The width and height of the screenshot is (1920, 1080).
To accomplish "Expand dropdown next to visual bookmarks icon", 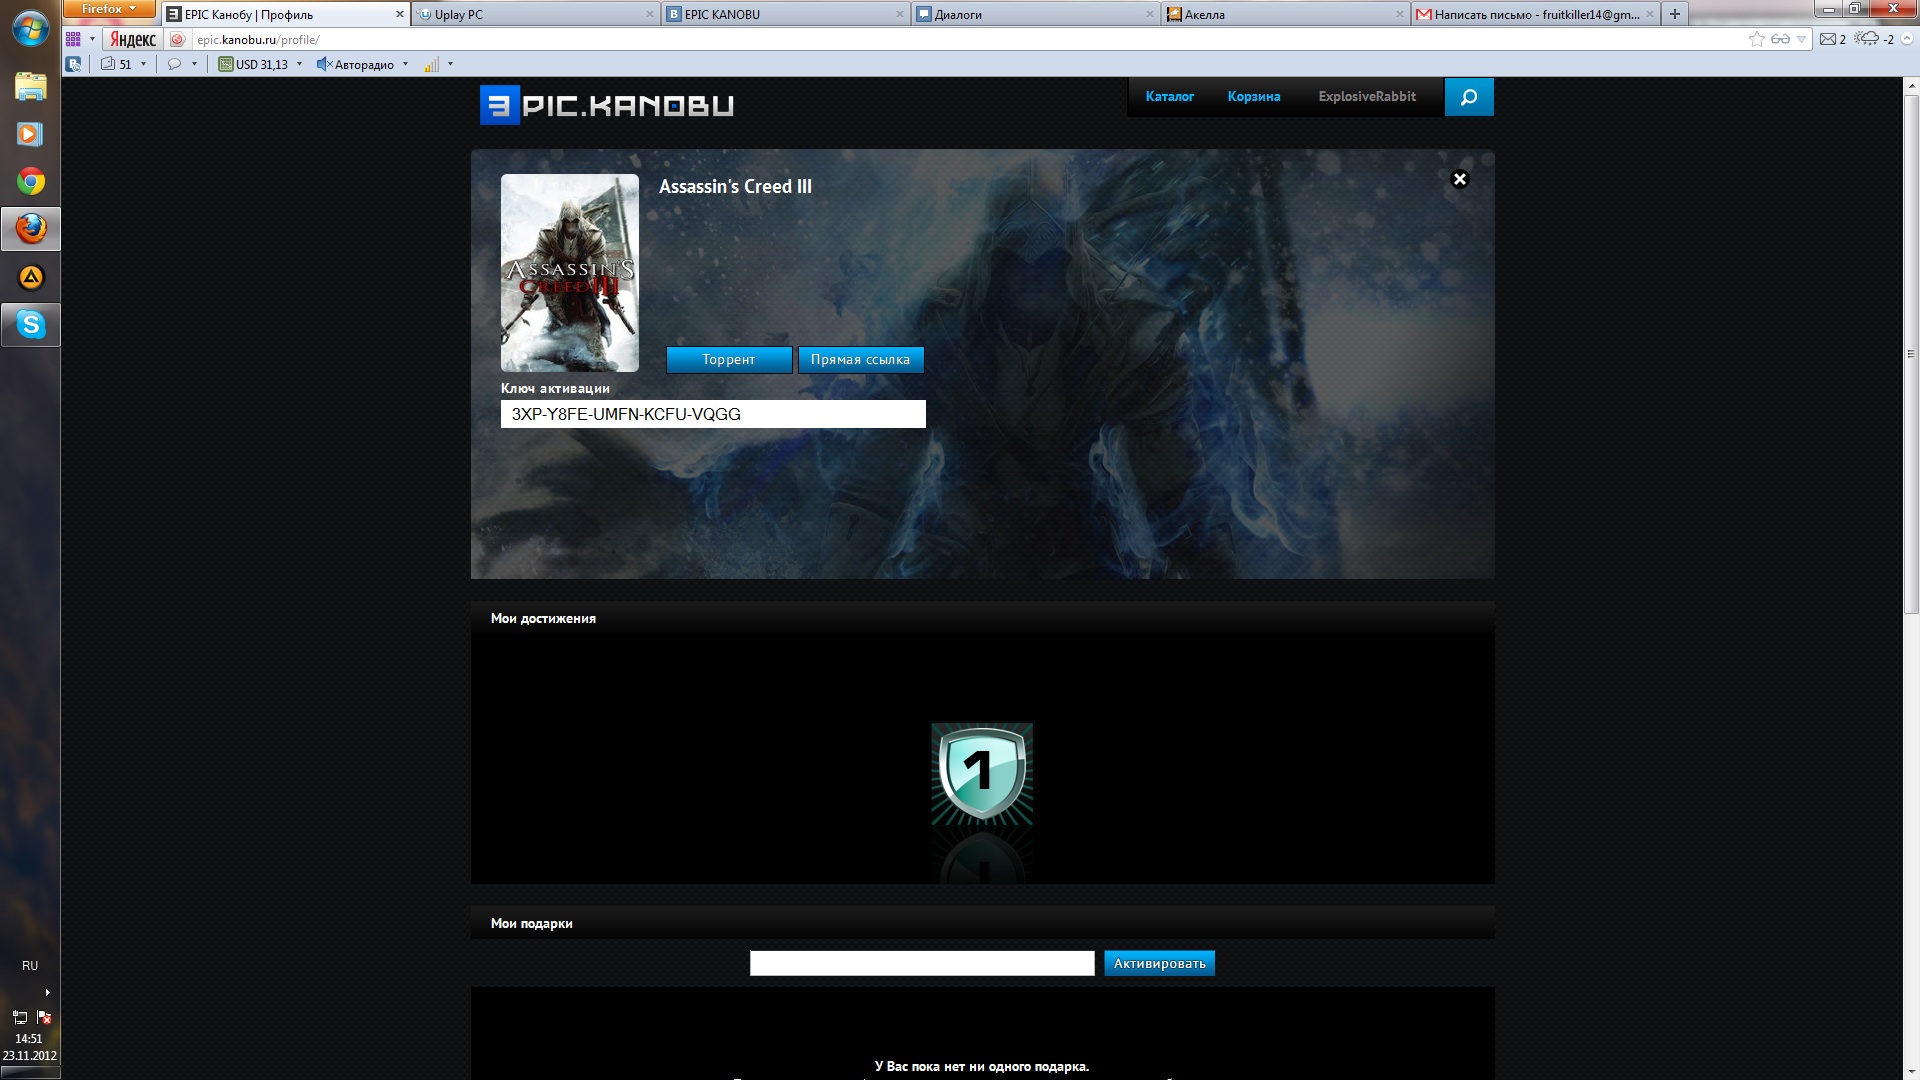I will coord(92,39).
